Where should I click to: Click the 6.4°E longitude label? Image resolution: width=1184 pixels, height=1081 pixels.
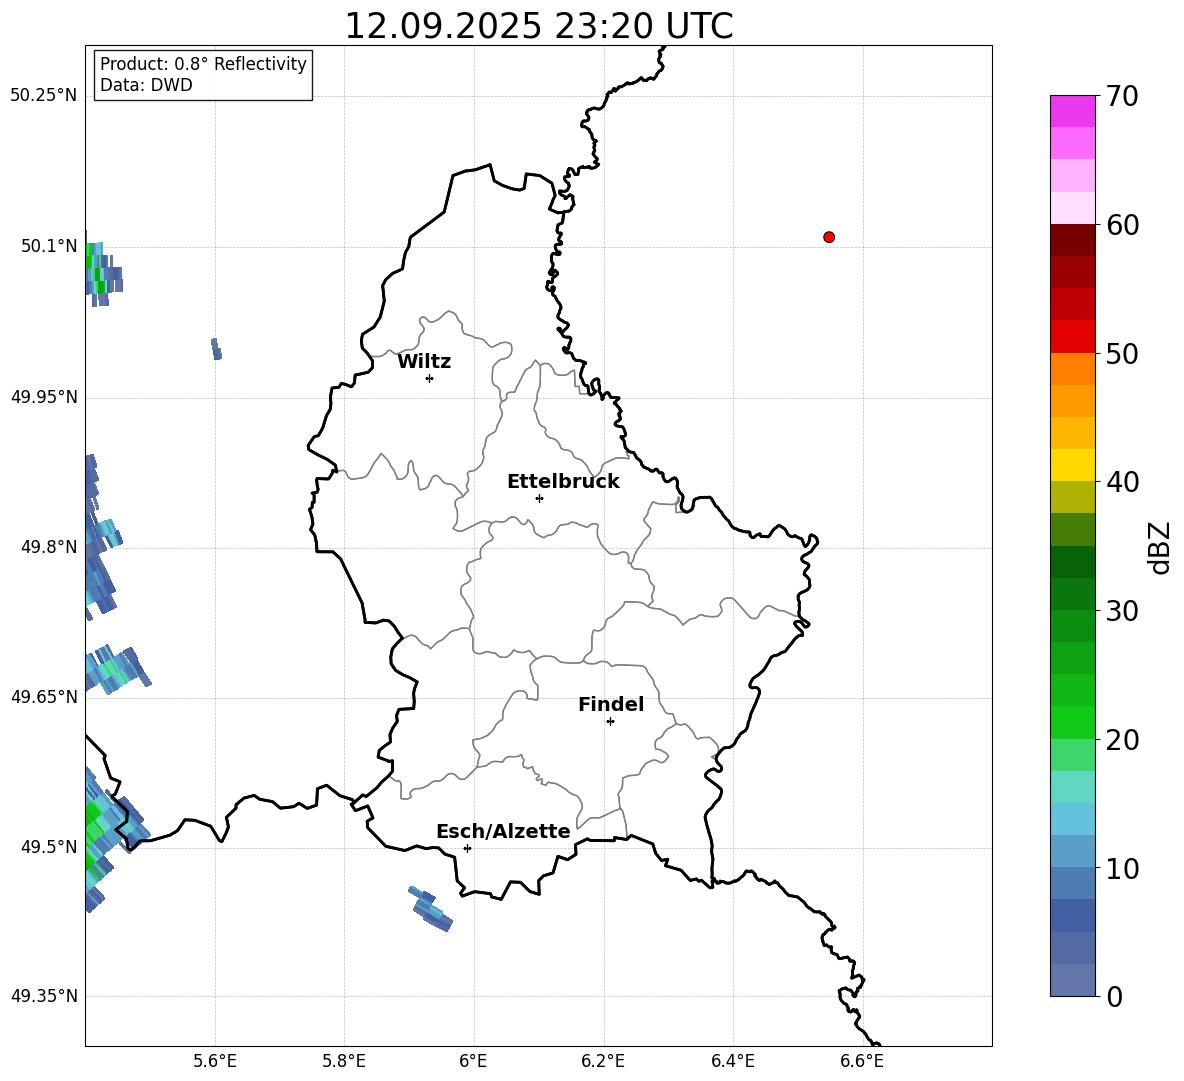(x=732, y=1061)
